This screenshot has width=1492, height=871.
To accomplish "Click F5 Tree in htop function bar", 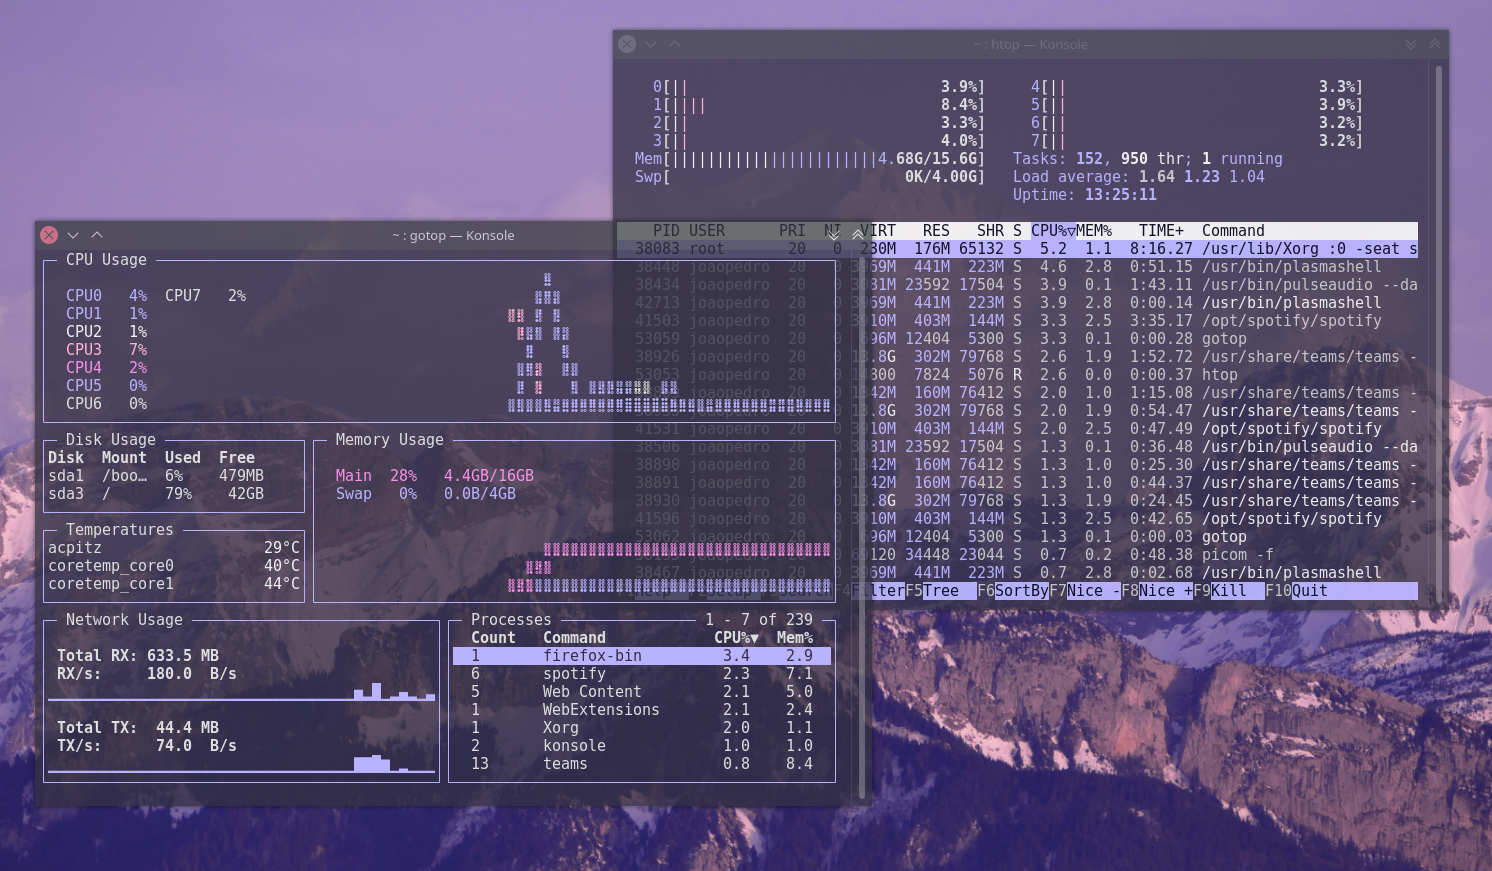I will (940, 591).
